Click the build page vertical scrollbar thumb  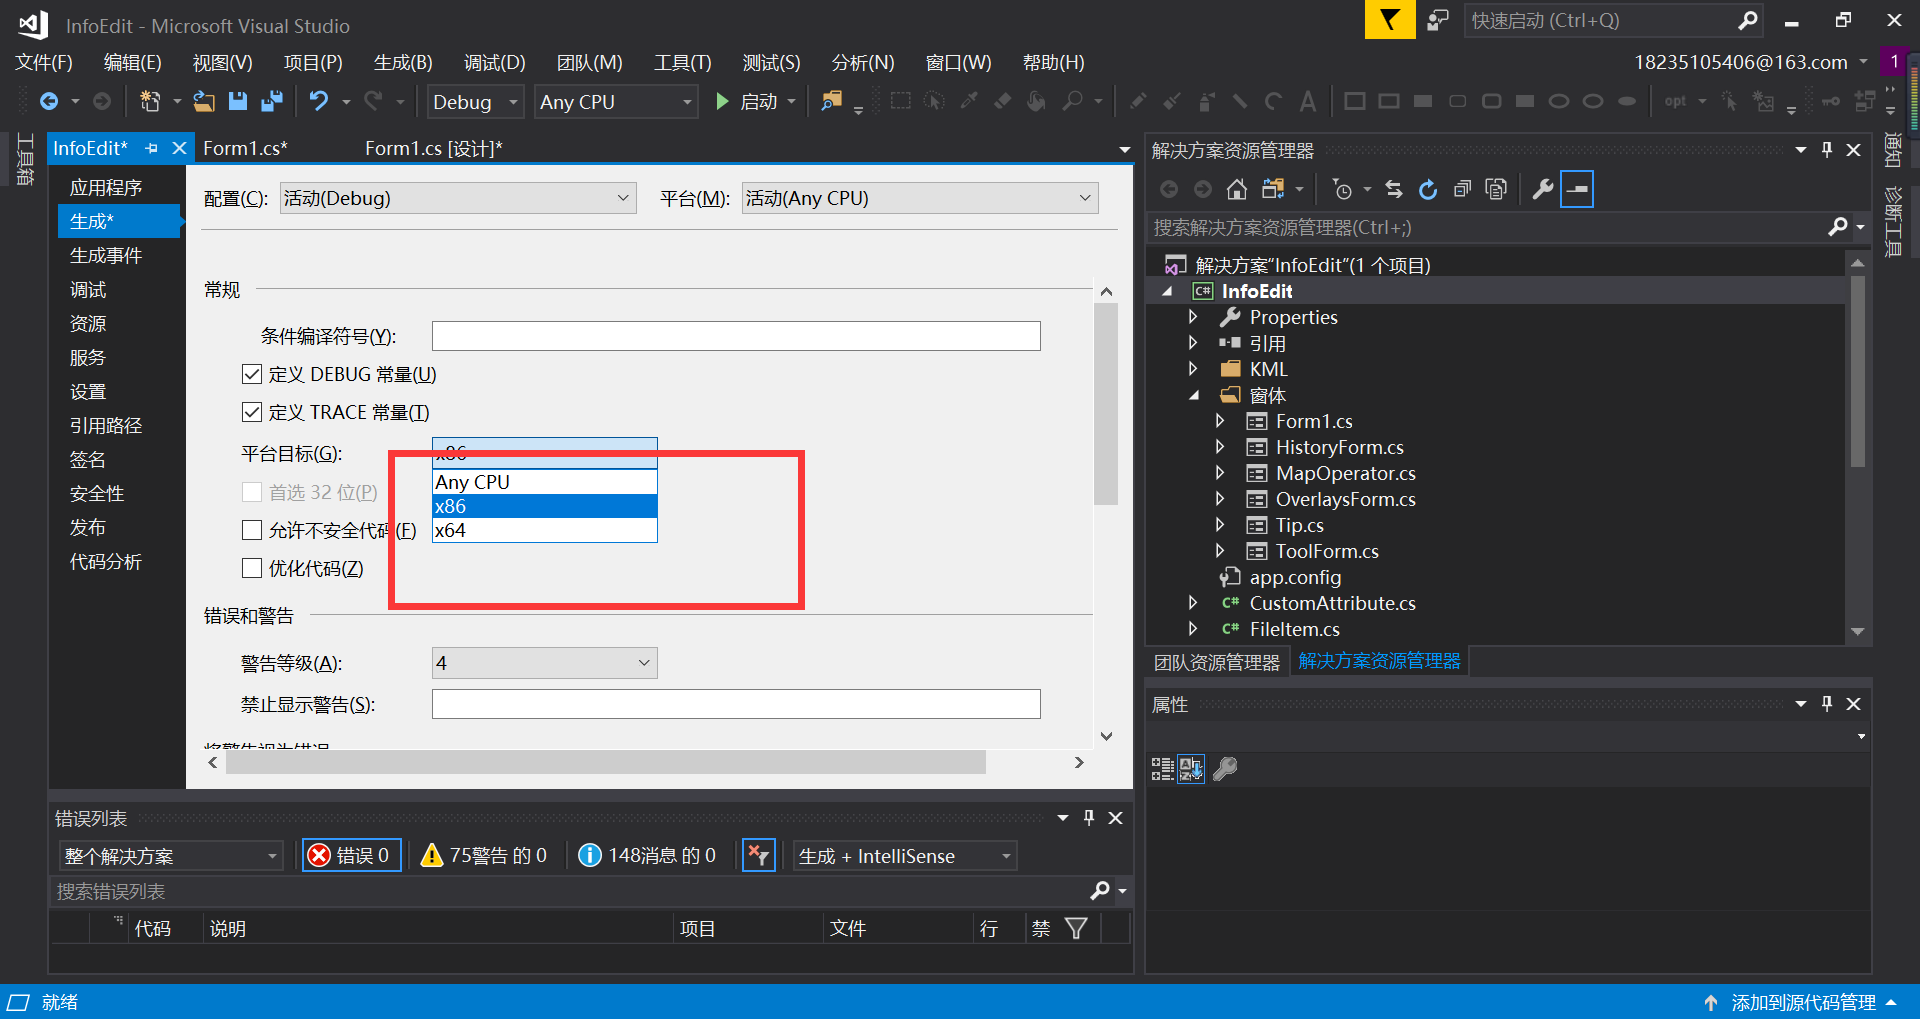(x=1106, y=404)
